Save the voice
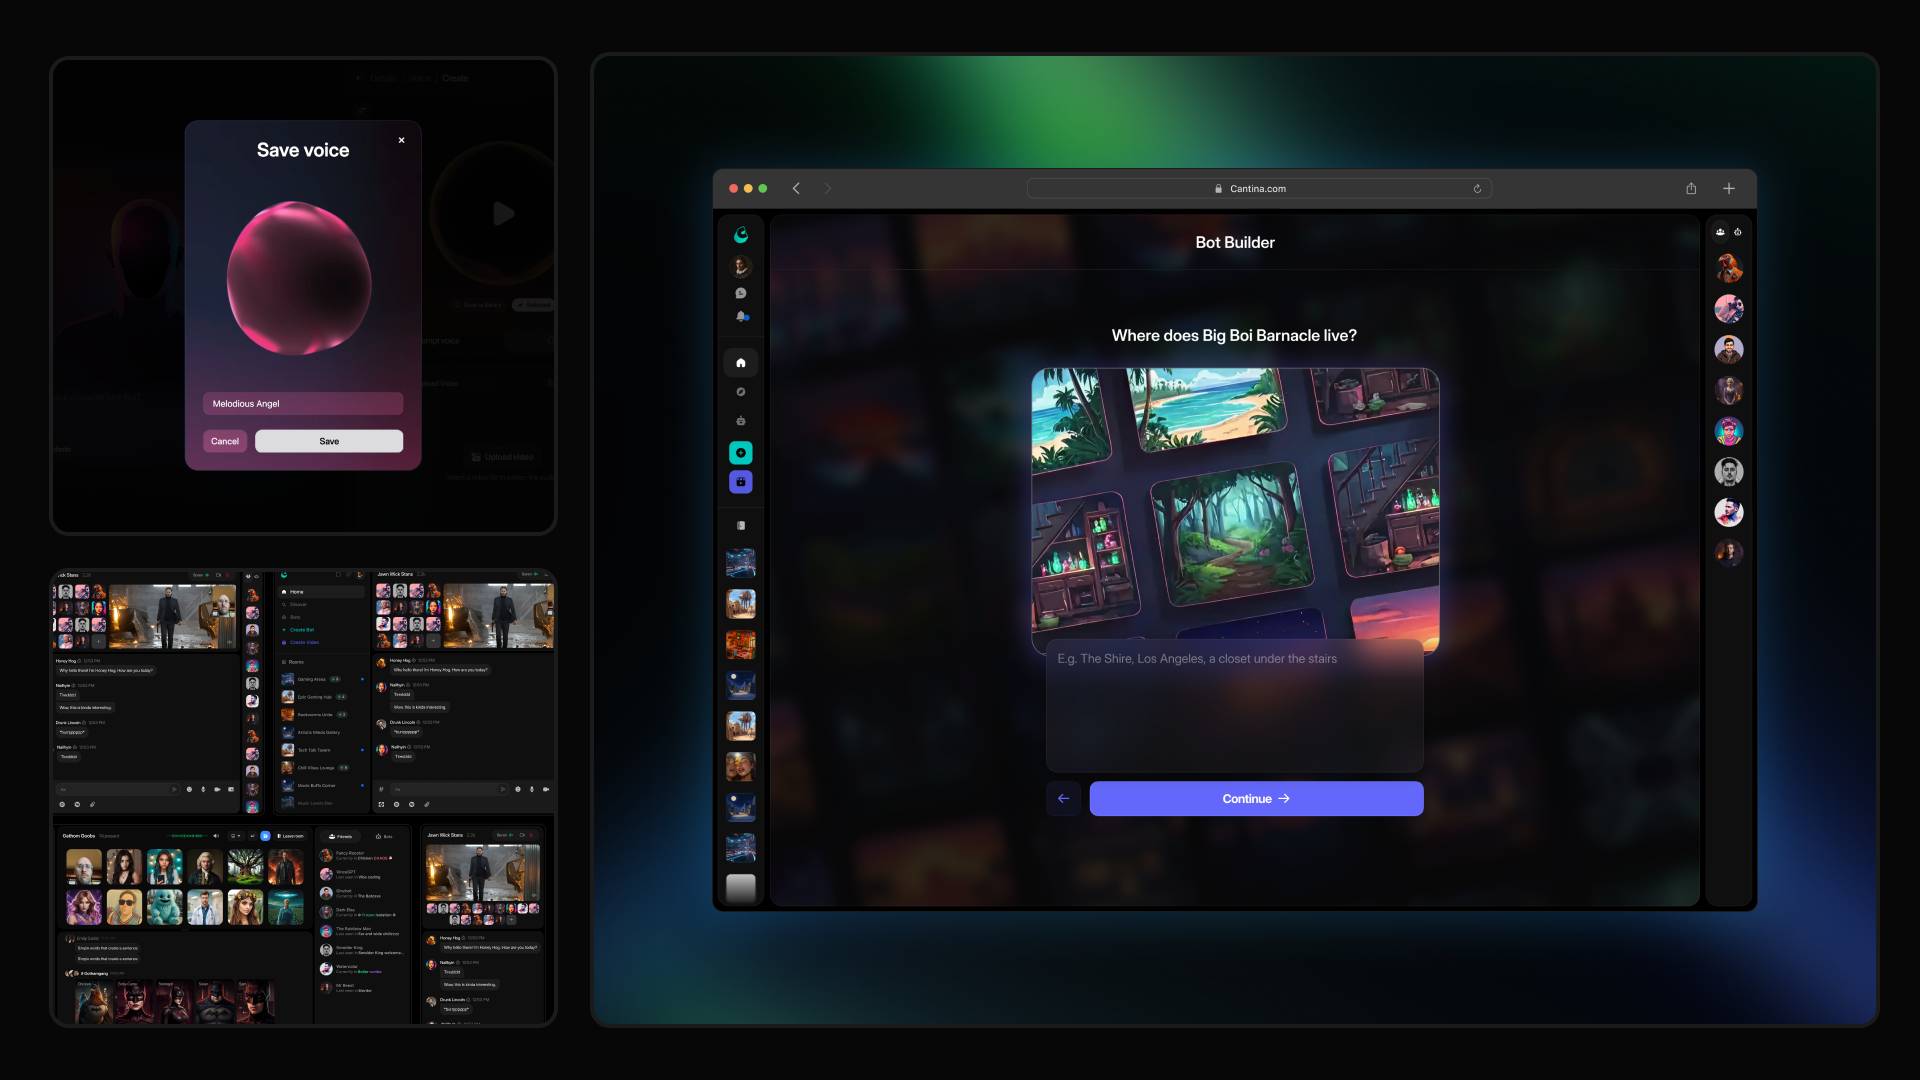Screen dimensions: 1920x1080 (329, 441)
